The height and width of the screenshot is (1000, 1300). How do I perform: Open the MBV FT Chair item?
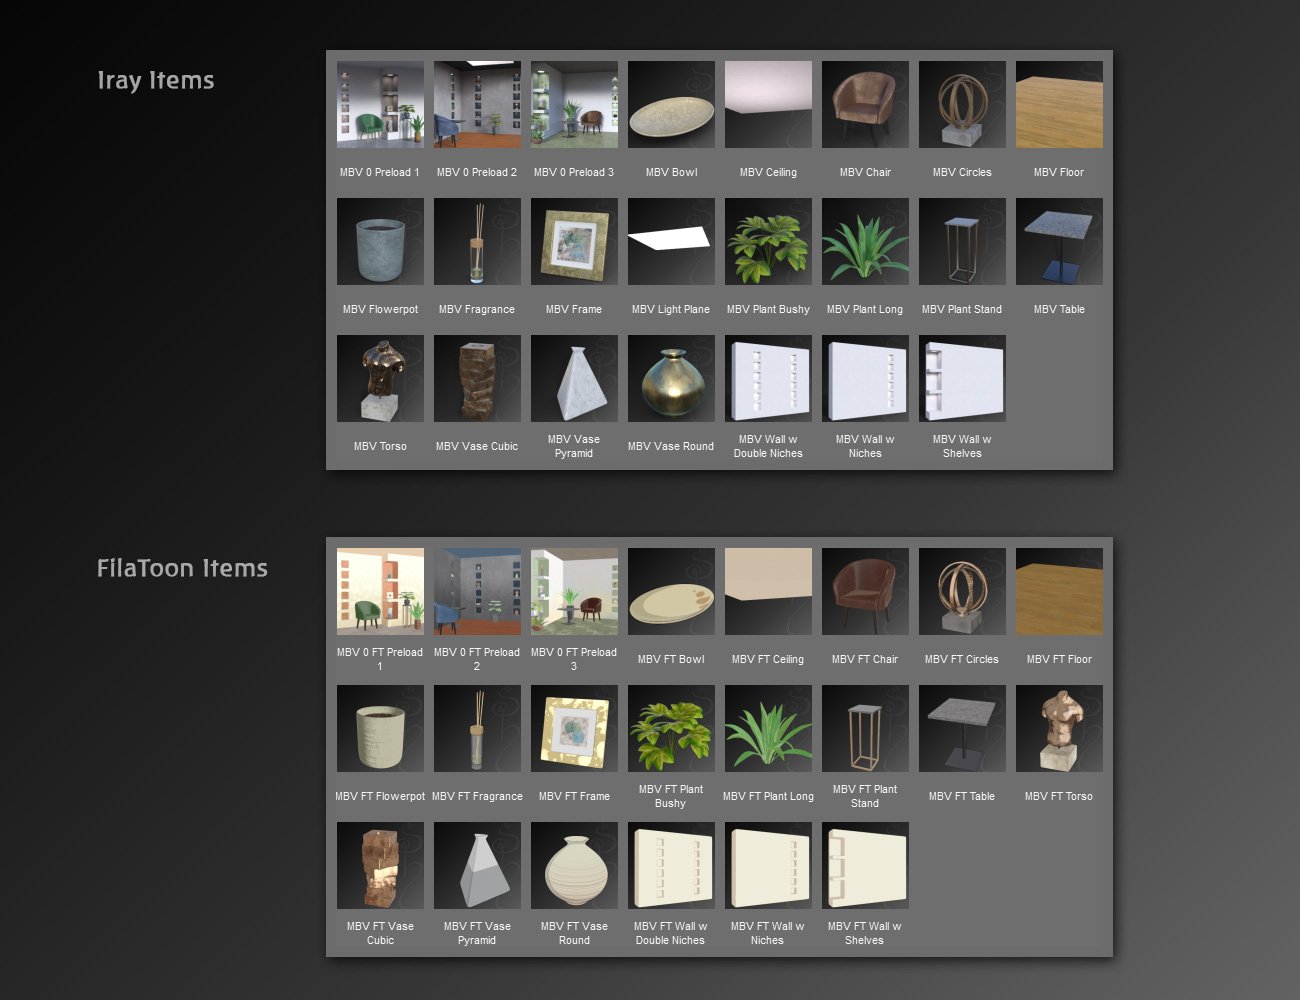click(x=865, y=591)
